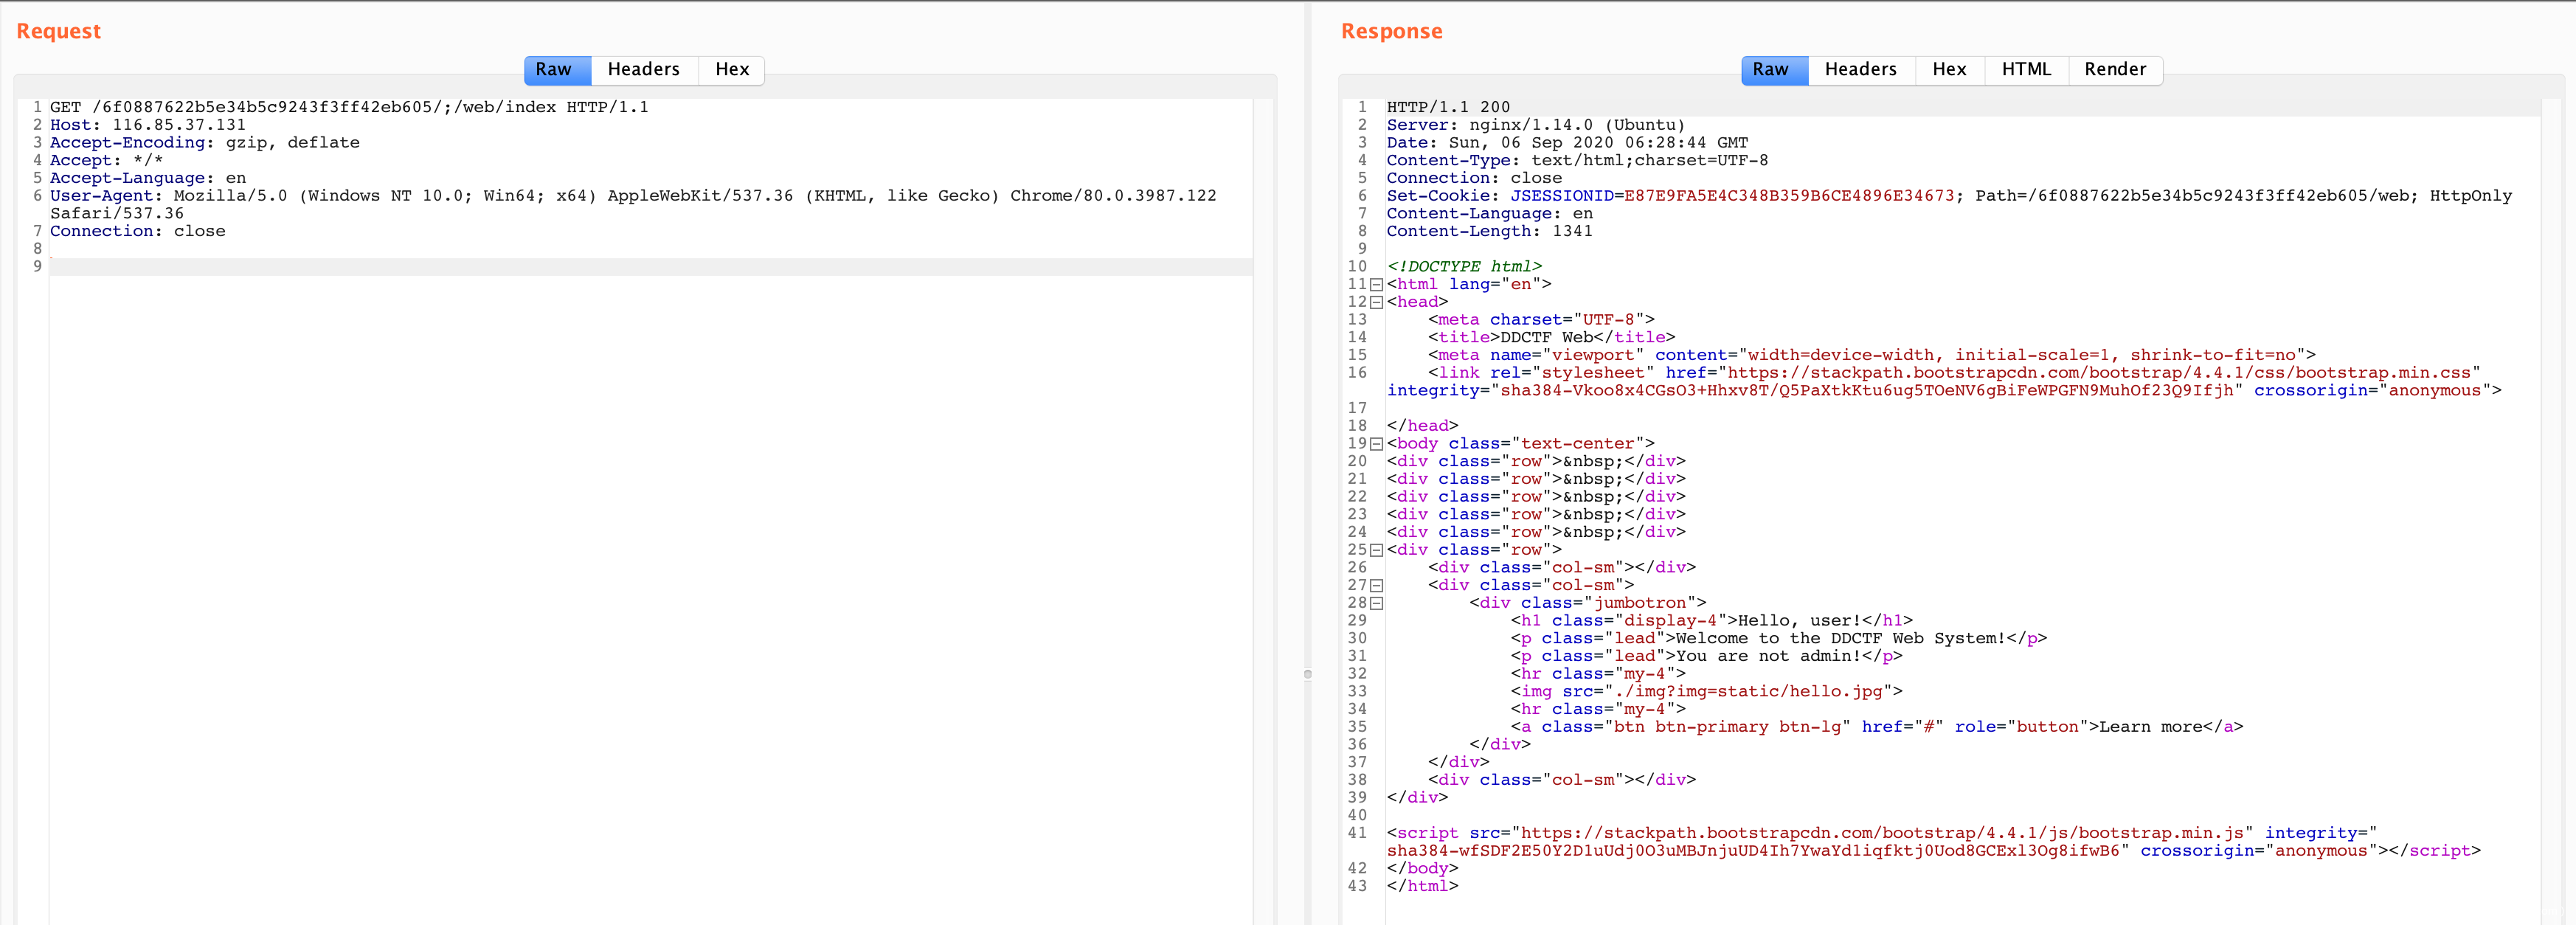The image size is (2576, 925).
Task: Switch the request view to Headers tab
Action: [643, 69]
